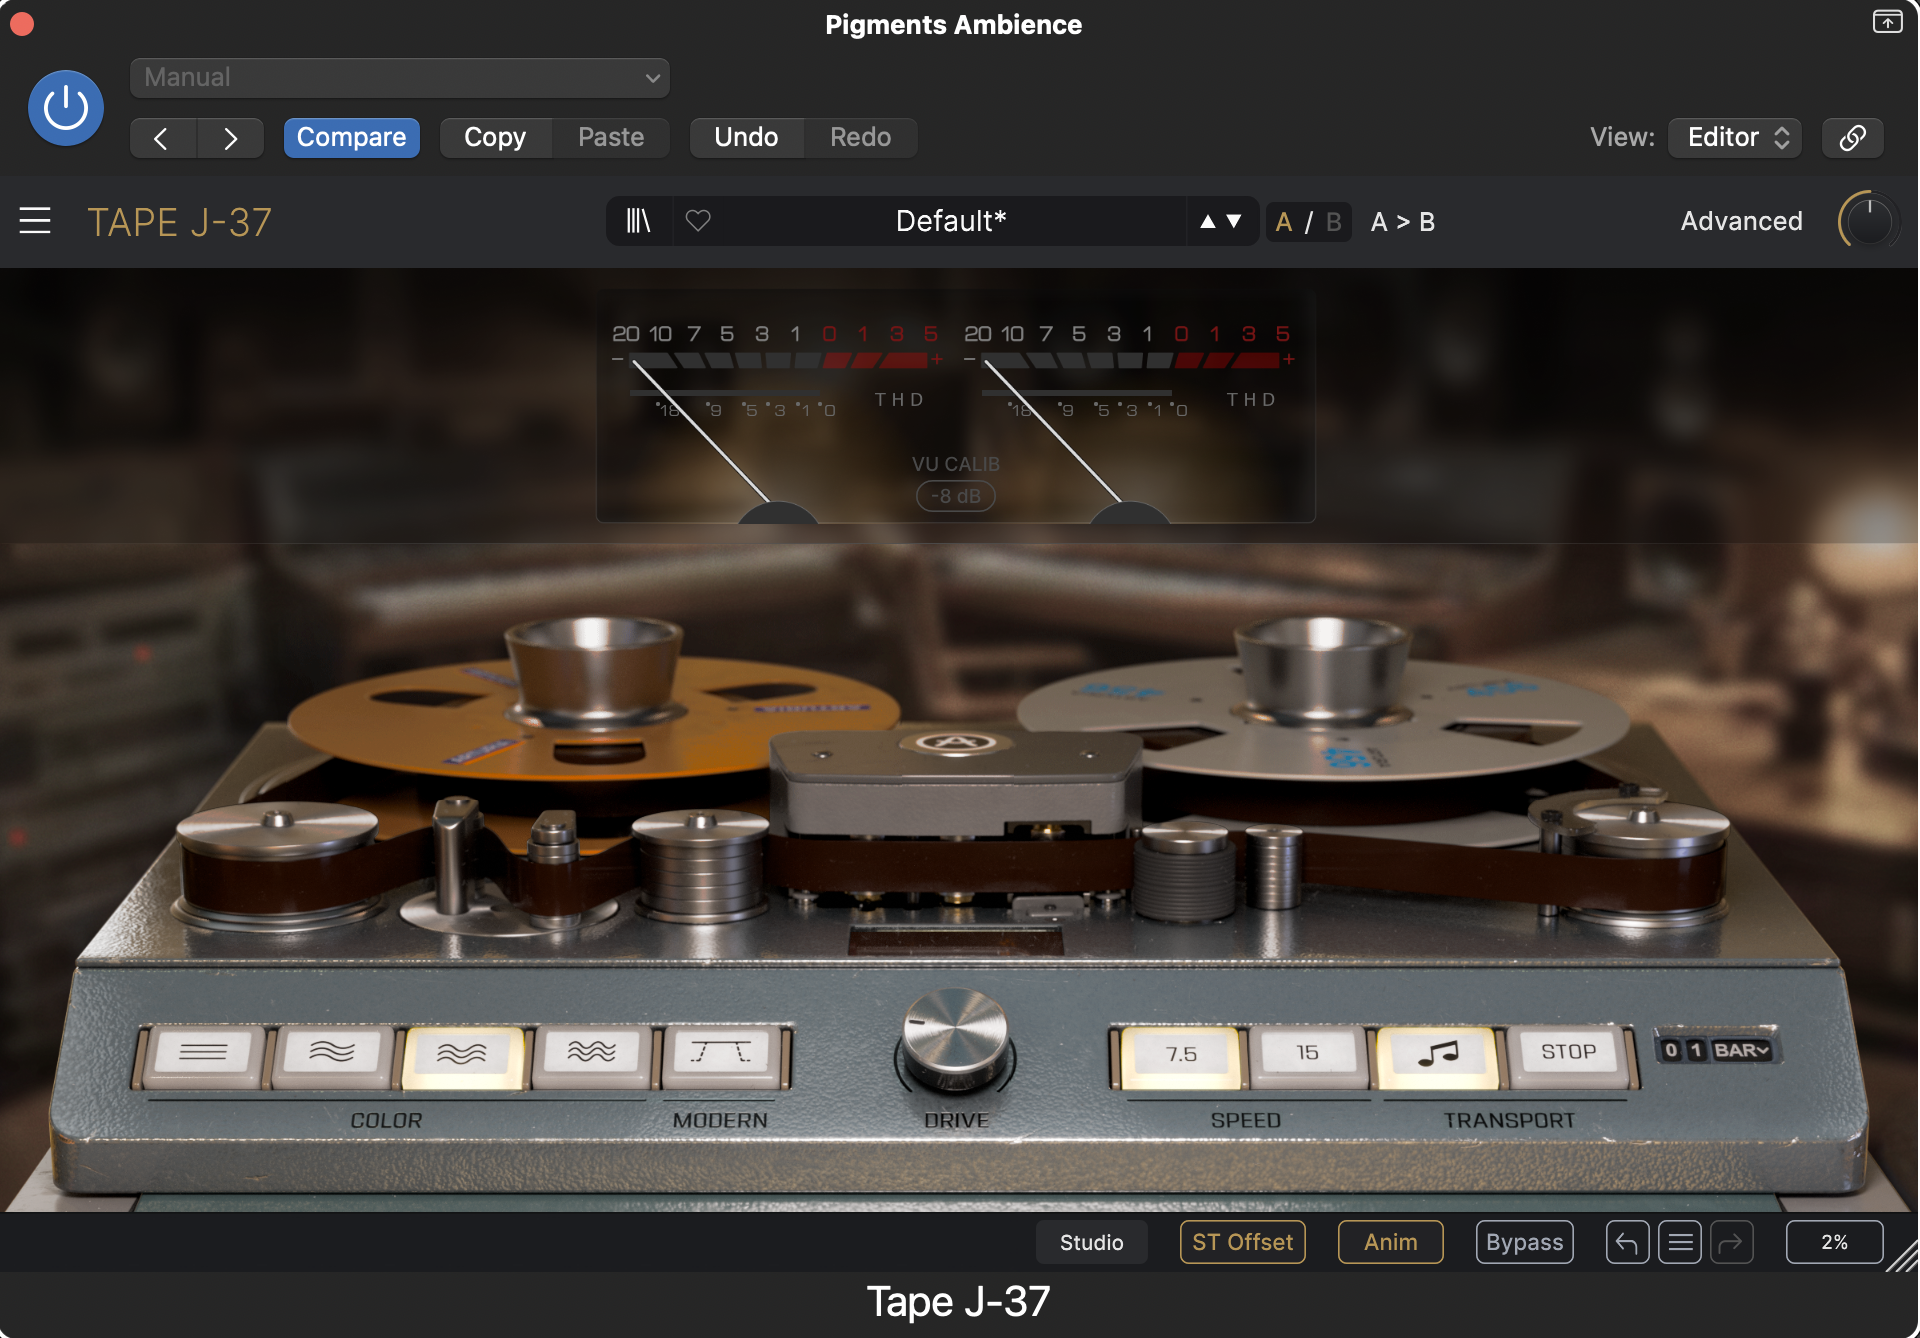Click the bottom bar undo arrow icon
The image size is (1920, 1338).
tap(1627, 1242)
